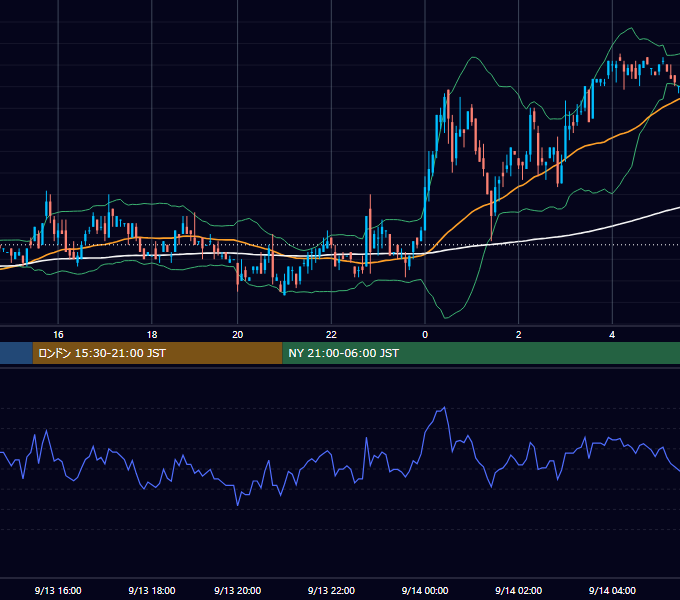Screen dimensions: 680x600
Task: Select the 2 hour label on upper axis
Action: pos(519,335)
